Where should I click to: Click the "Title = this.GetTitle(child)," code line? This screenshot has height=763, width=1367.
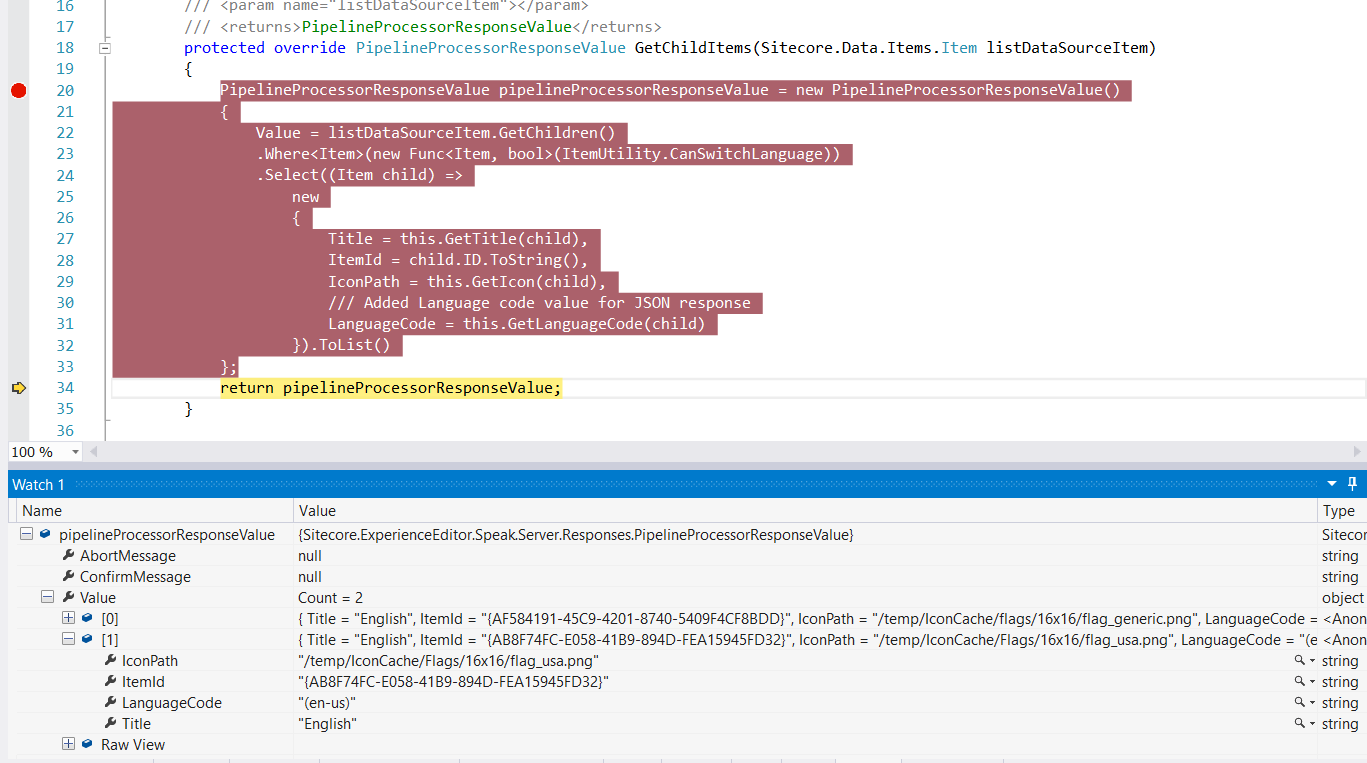458,239
